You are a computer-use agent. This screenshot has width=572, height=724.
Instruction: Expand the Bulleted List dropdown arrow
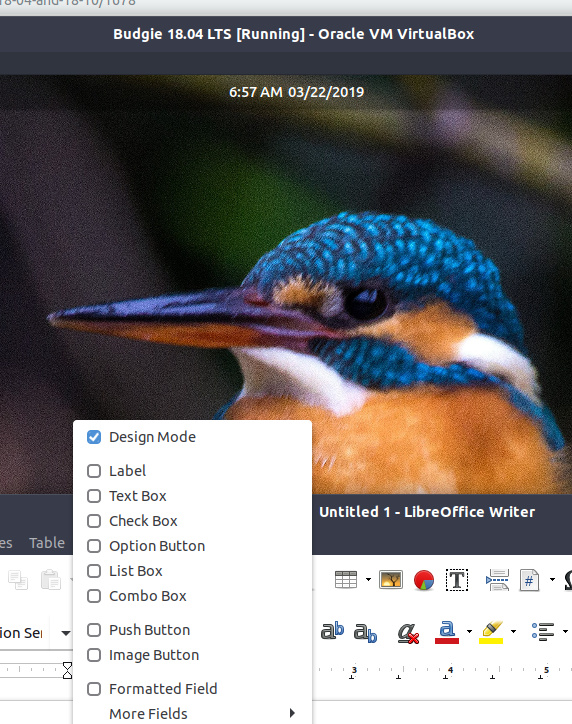tap(565, 631)
